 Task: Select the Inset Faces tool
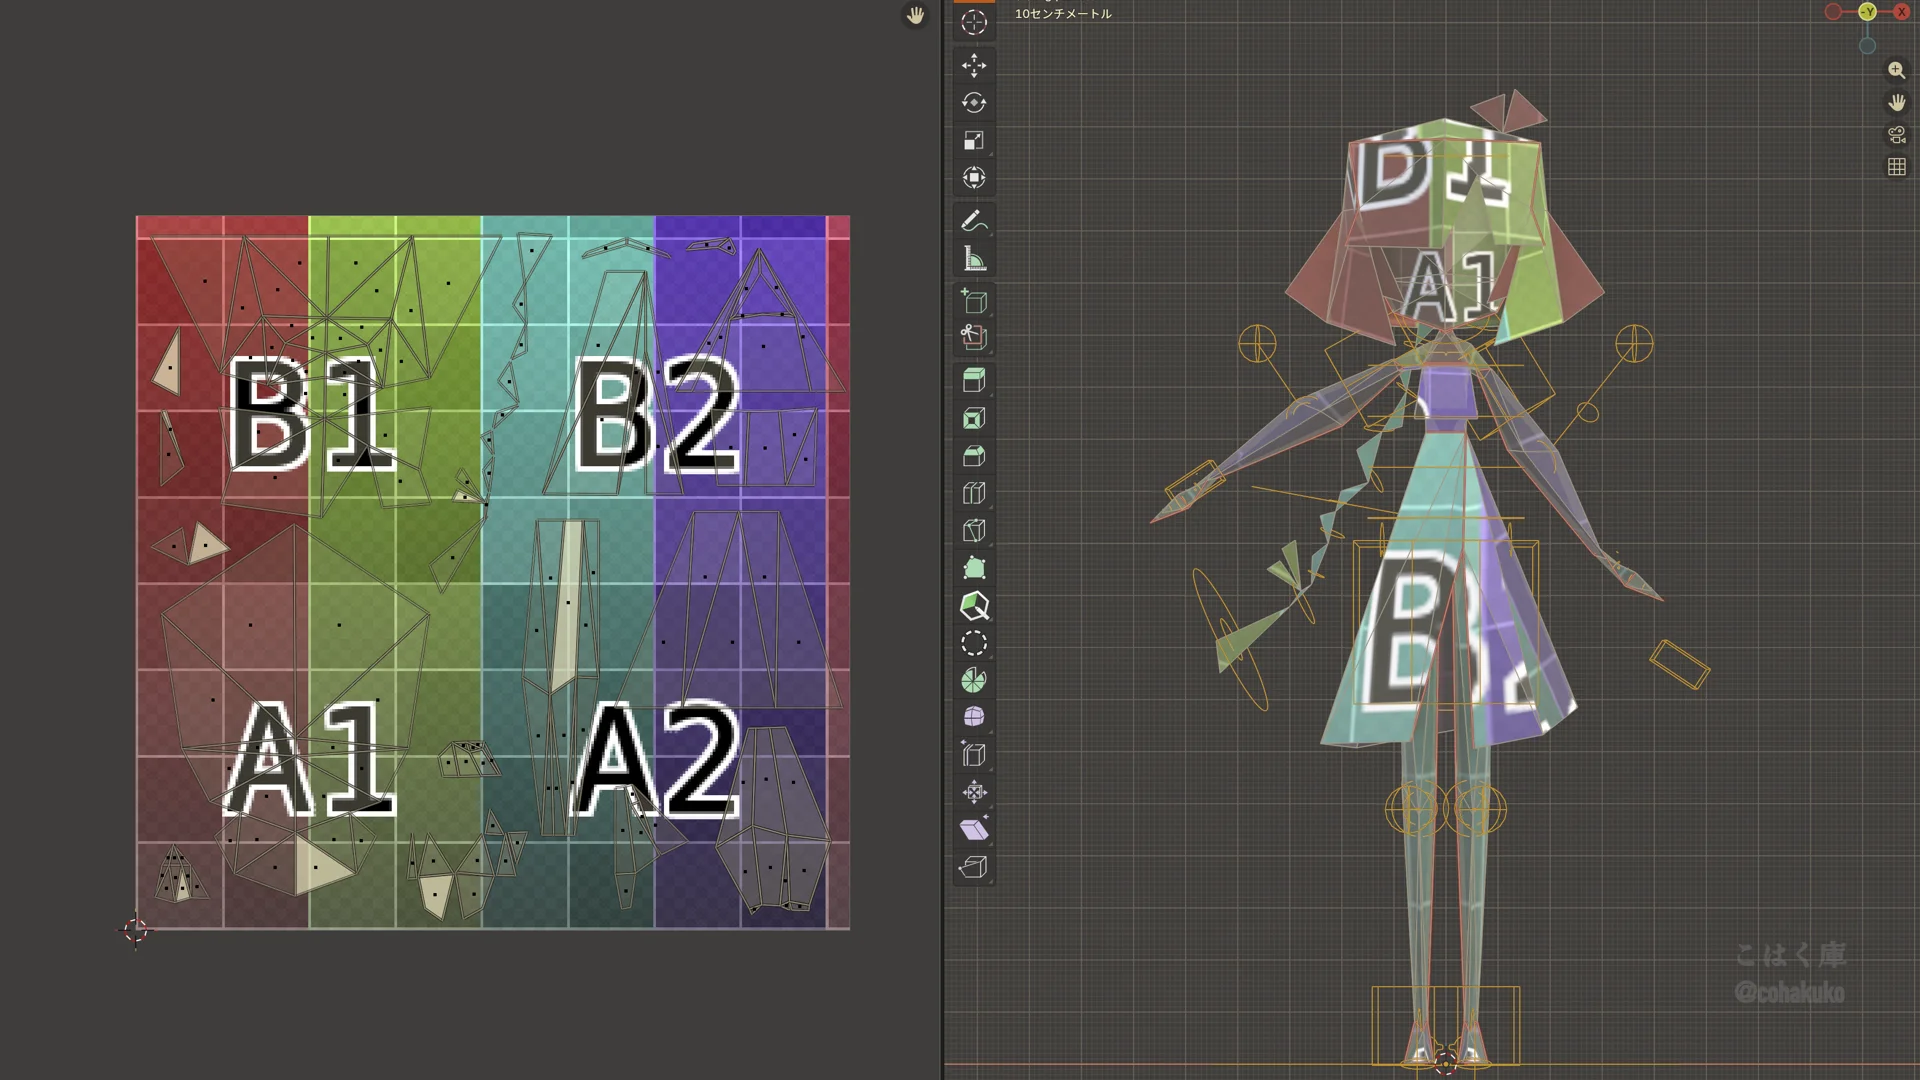coord(974,418)
